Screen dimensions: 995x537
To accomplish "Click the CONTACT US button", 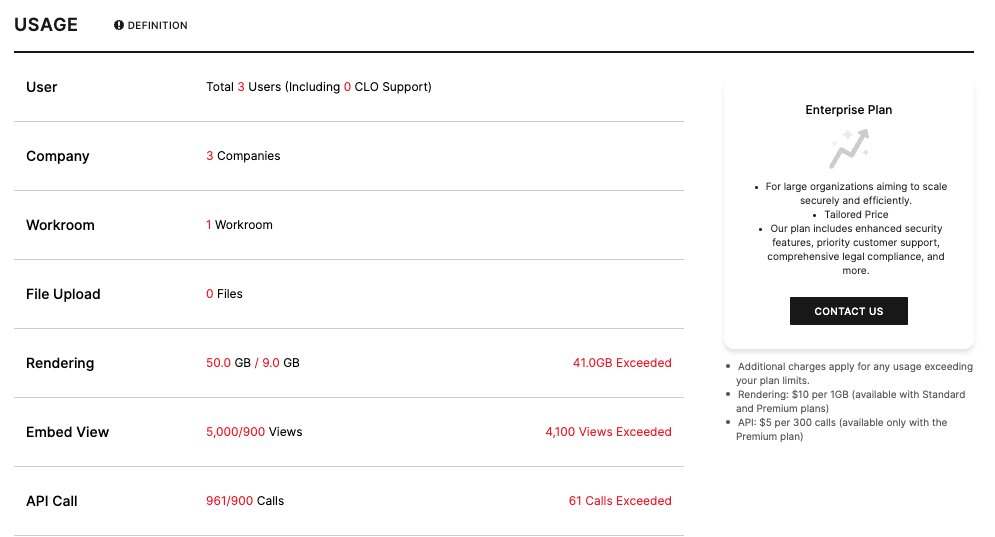I will click(x=848, y=311).
